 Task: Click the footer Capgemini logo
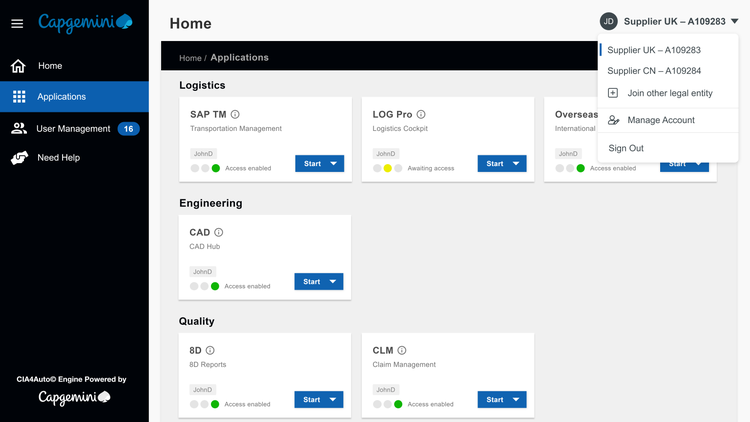tap(74, 397)
